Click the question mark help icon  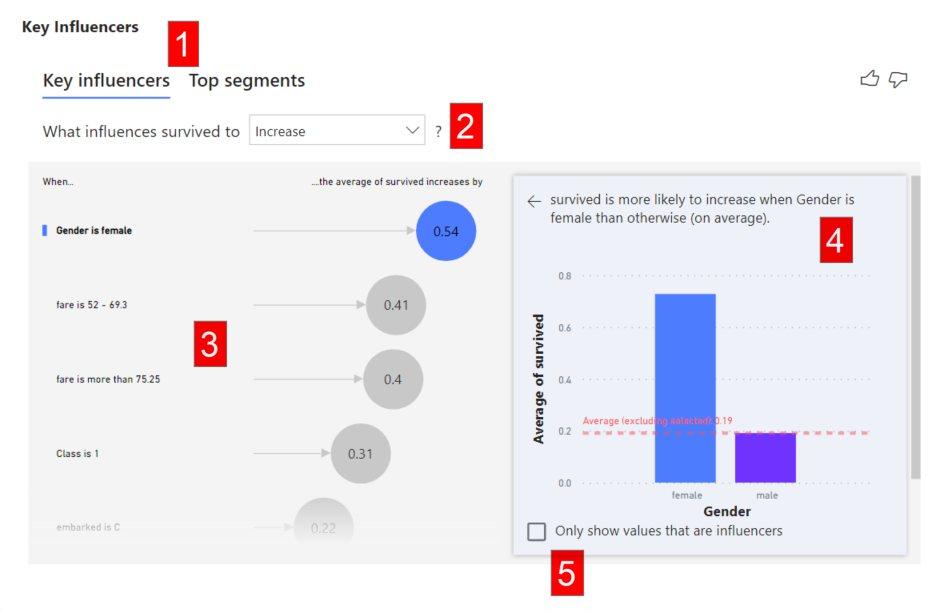438,130
